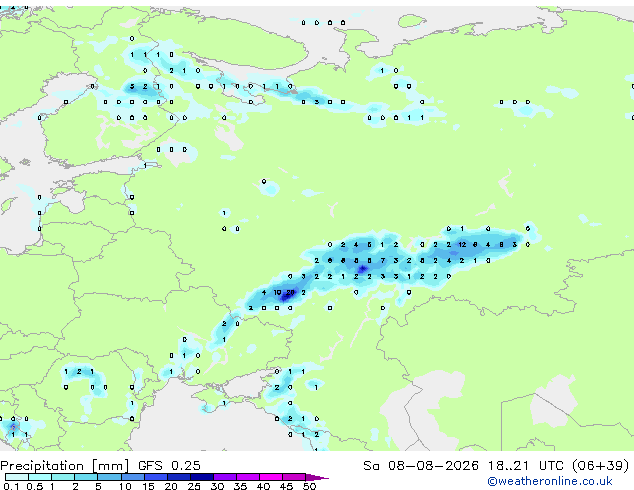This screenshot has height=490, width=634.
Task: Select the legend swatch between 2 and 5
Action: point(86,477)
